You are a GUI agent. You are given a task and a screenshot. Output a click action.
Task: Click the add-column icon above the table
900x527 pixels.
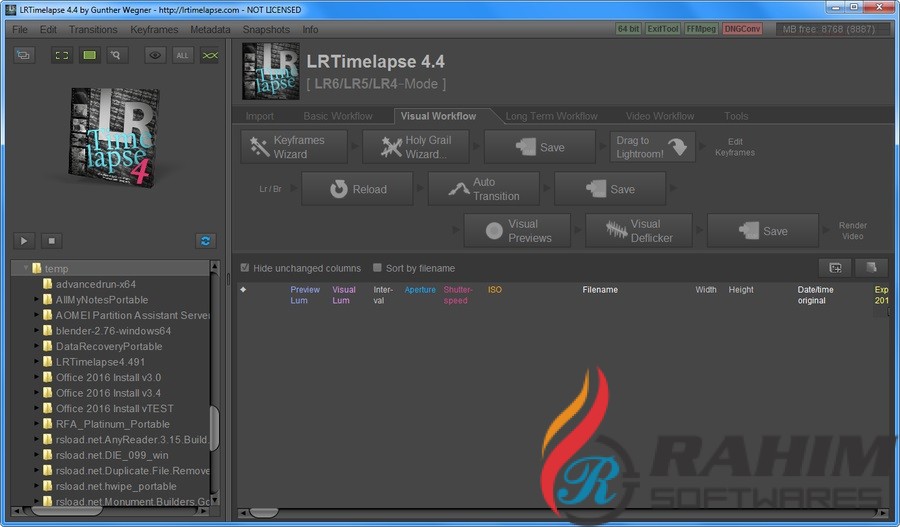pos(836,268)
